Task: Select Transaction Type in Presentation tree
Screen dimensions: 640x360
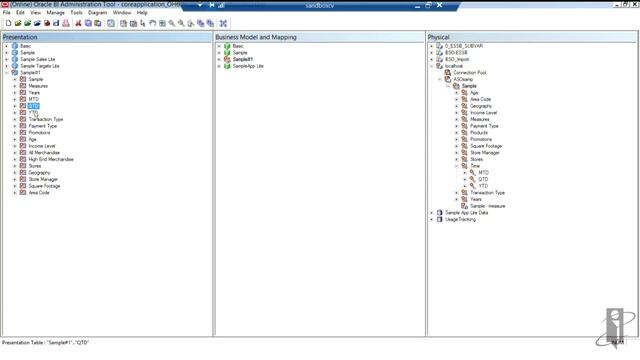Action: point(46,119)
